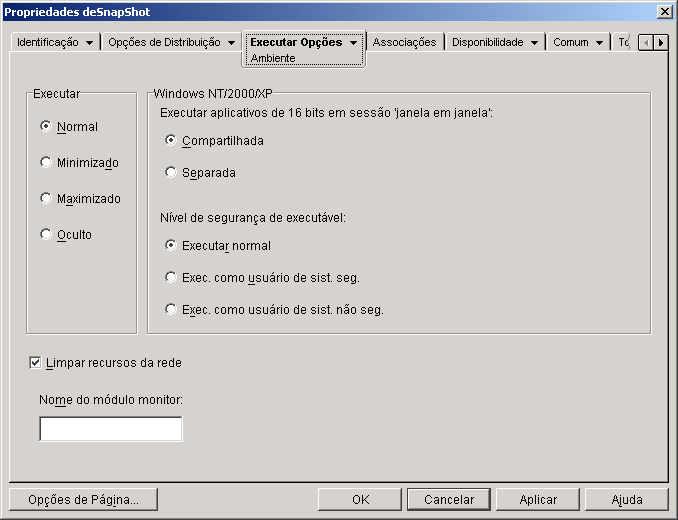
Task: Open Opções de Página button
Action: 83,500
